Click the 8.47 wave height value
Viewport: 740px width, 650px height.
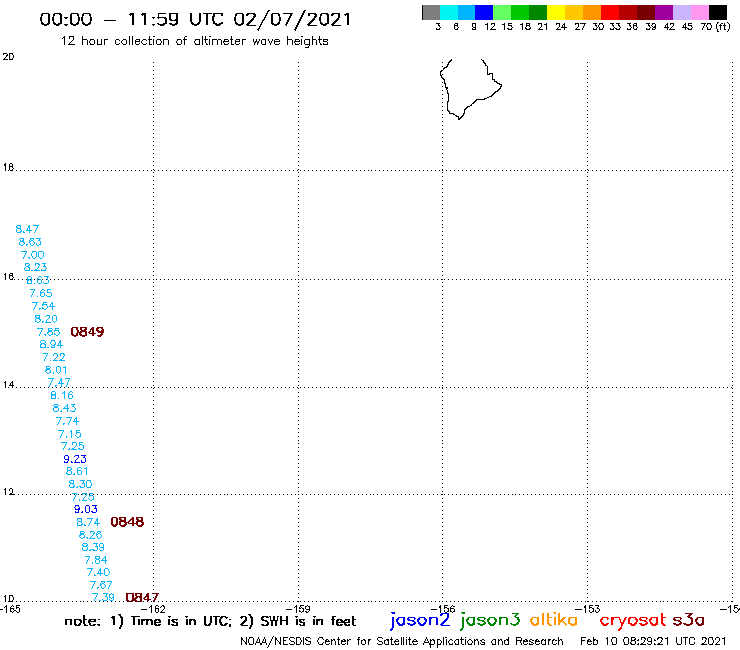coord(27,229)
